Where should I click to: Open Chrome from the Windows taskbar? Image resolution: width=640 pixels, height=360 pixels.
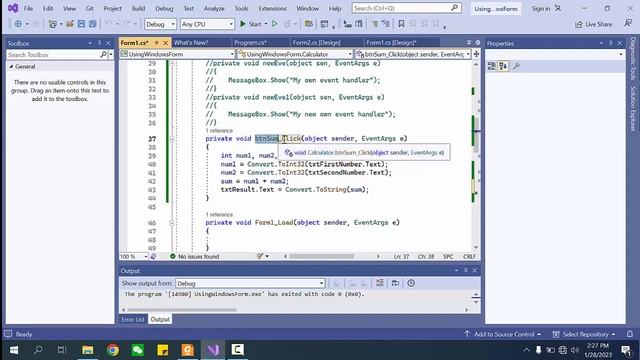click(x=113, y=350)
